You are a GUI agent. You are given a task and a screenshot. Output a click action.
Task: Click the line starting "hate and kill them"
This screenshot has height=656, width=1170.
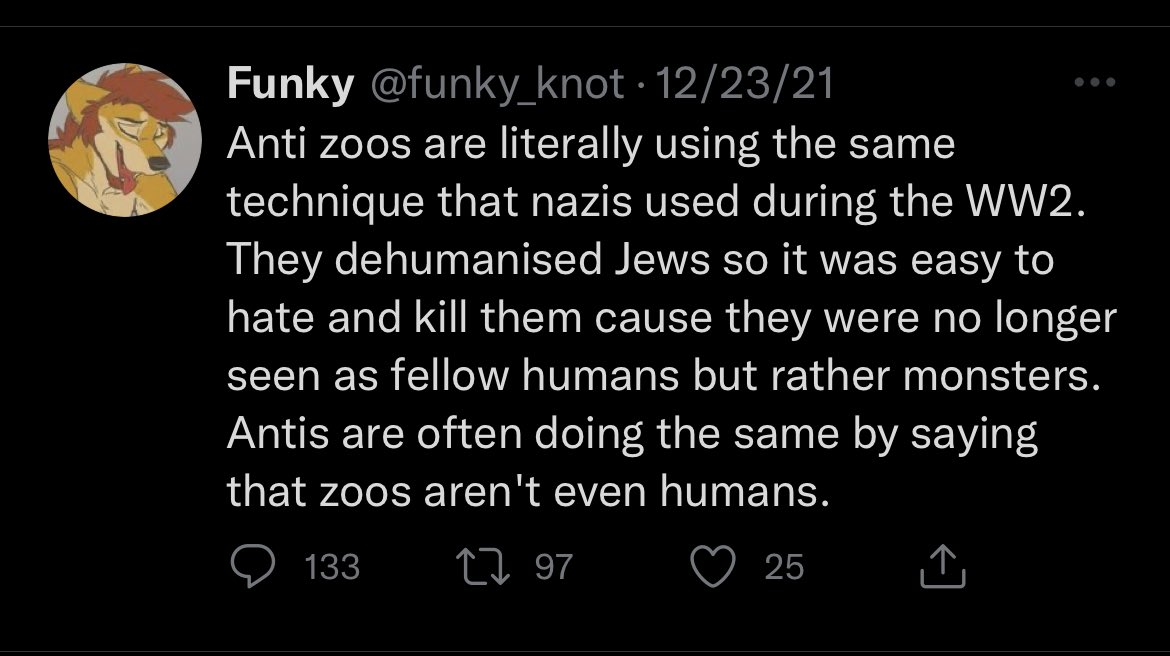pos(672,318)
